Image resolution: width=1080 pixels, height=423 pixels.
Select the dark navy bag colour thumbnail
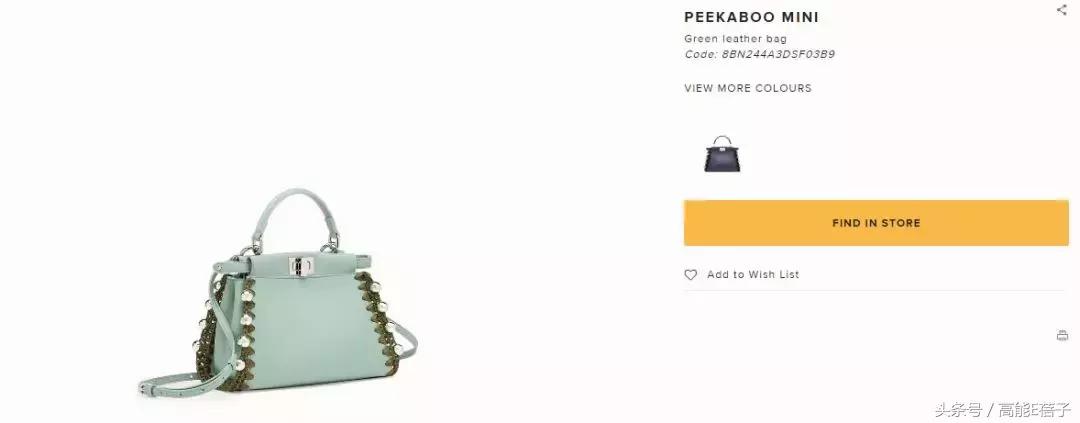[722, 154]
